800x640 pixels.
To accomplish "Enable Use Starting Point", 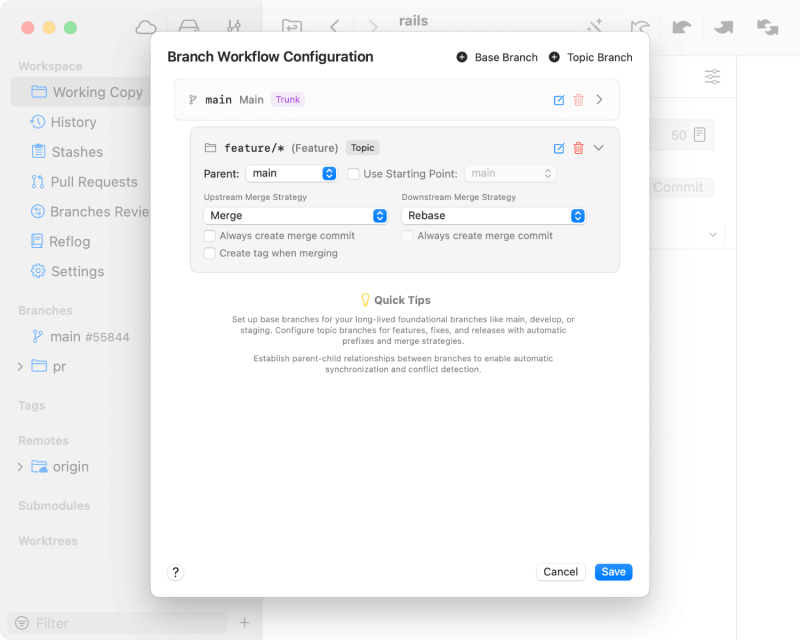I will (355, 172).
